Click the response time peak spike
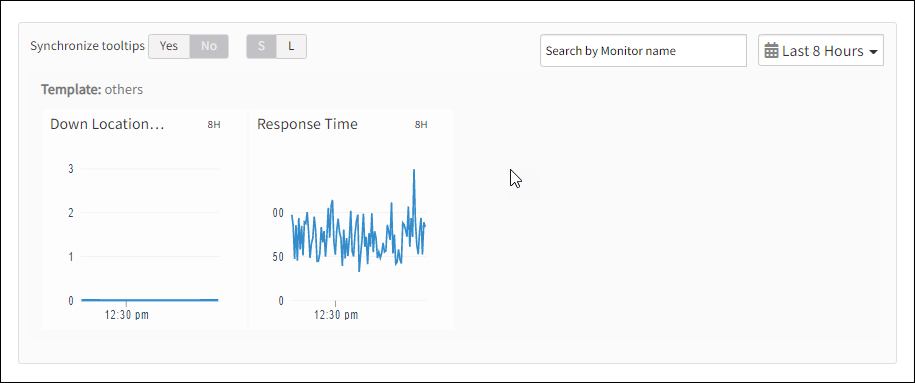Viewport: 915px width, 383px height. tap(414, 170)
